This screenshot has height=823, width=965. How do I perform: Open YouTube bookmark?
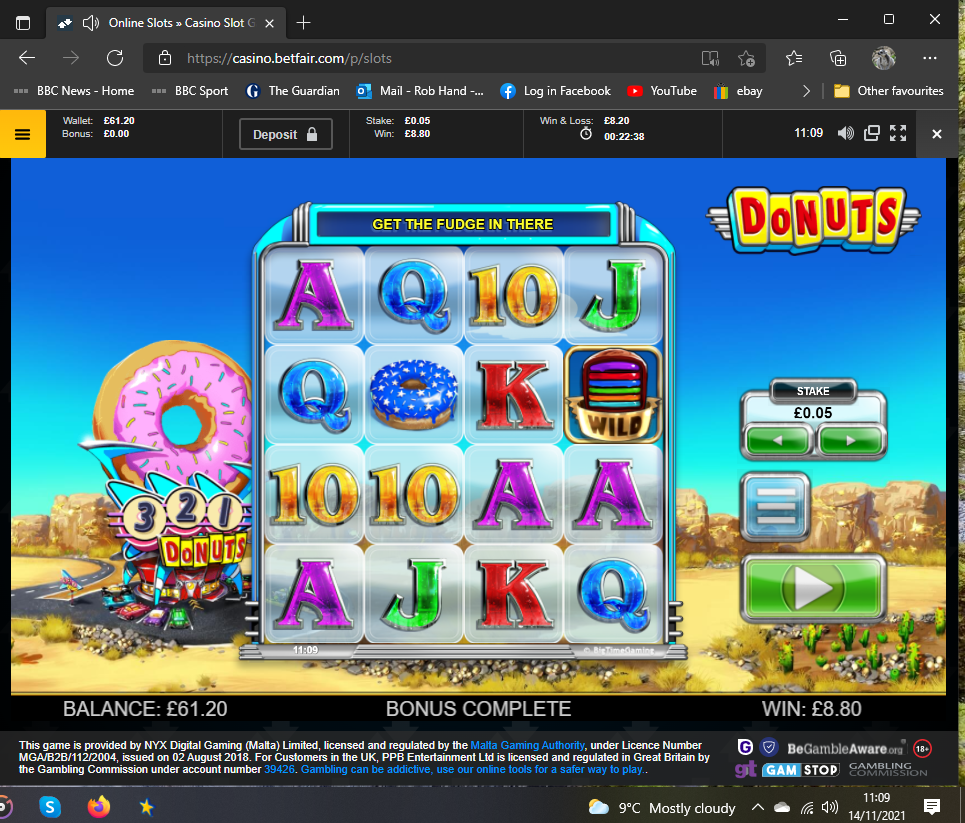(x=662, y=91)
